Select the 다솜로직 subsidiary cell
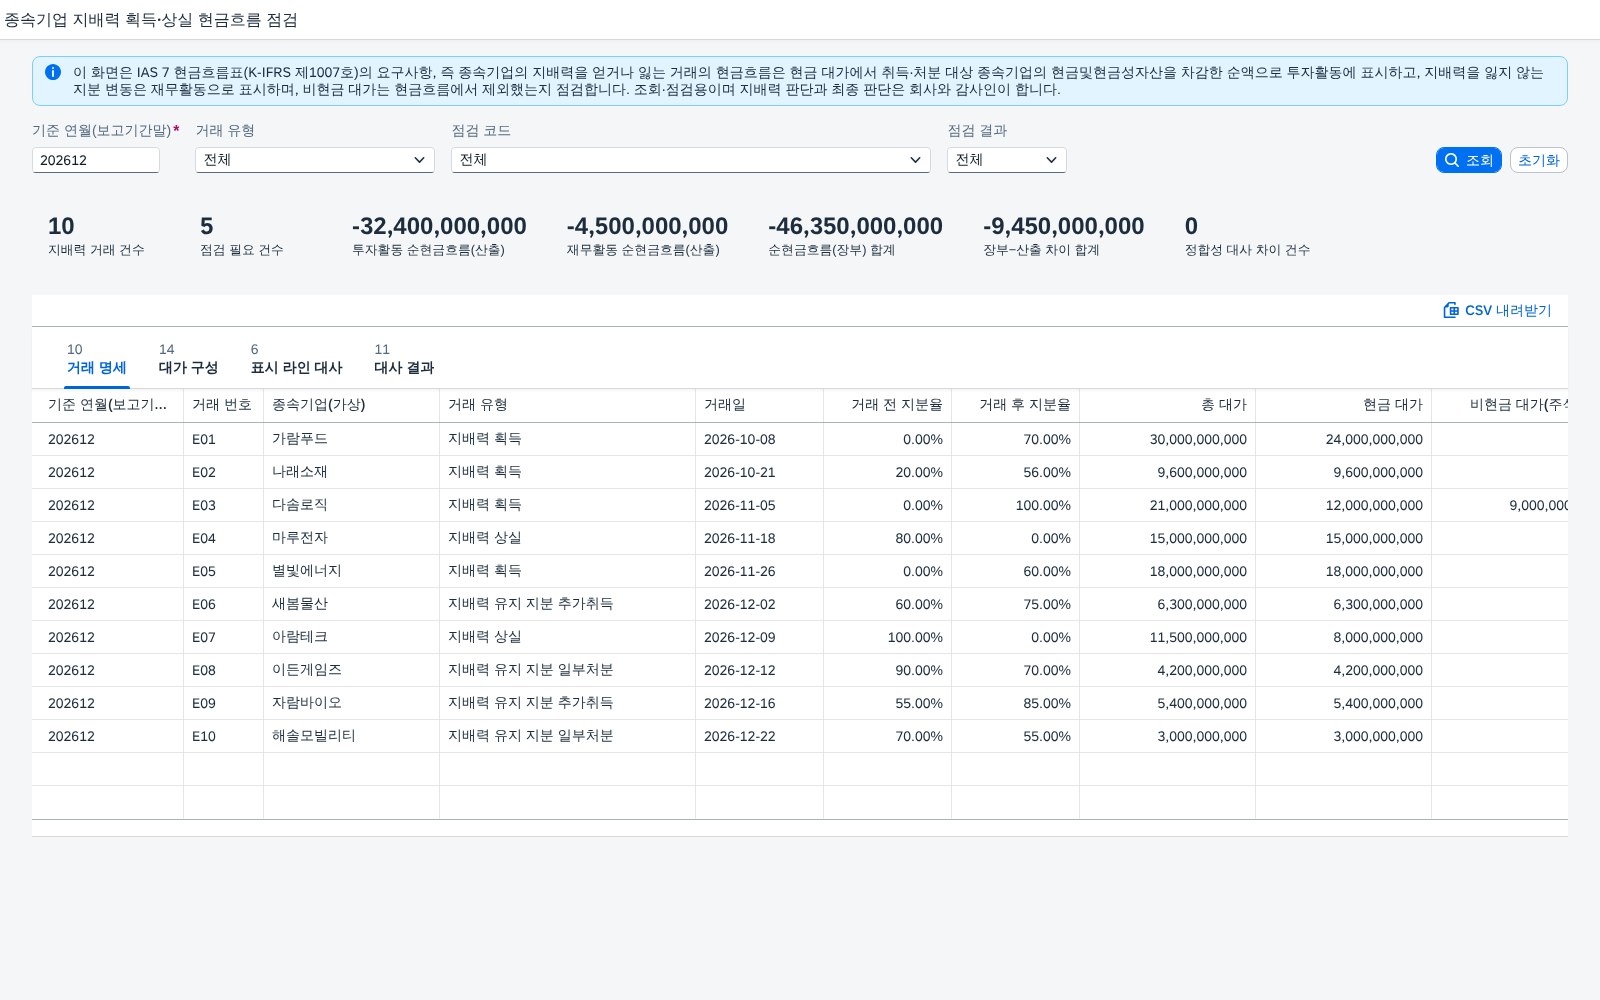This screenshot has height=1000, width=1600. (351, 505)
